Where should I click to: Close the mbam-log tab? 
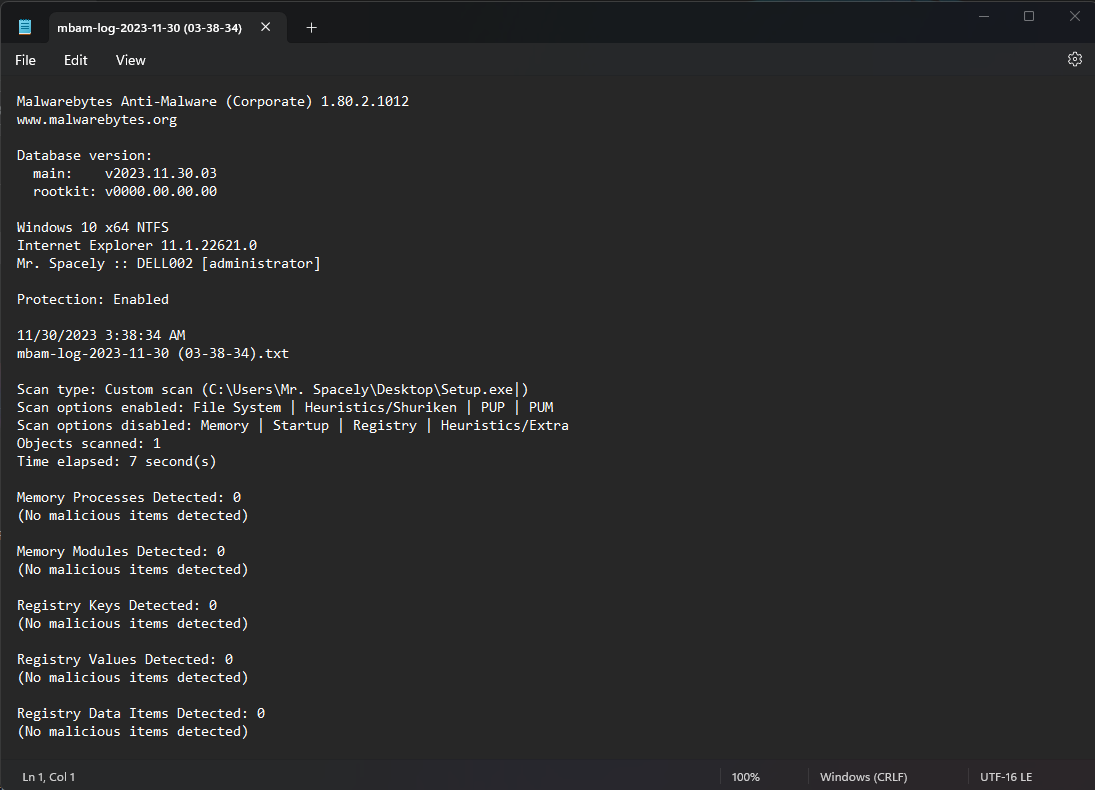pyautogui.click(x=266, y=27)
